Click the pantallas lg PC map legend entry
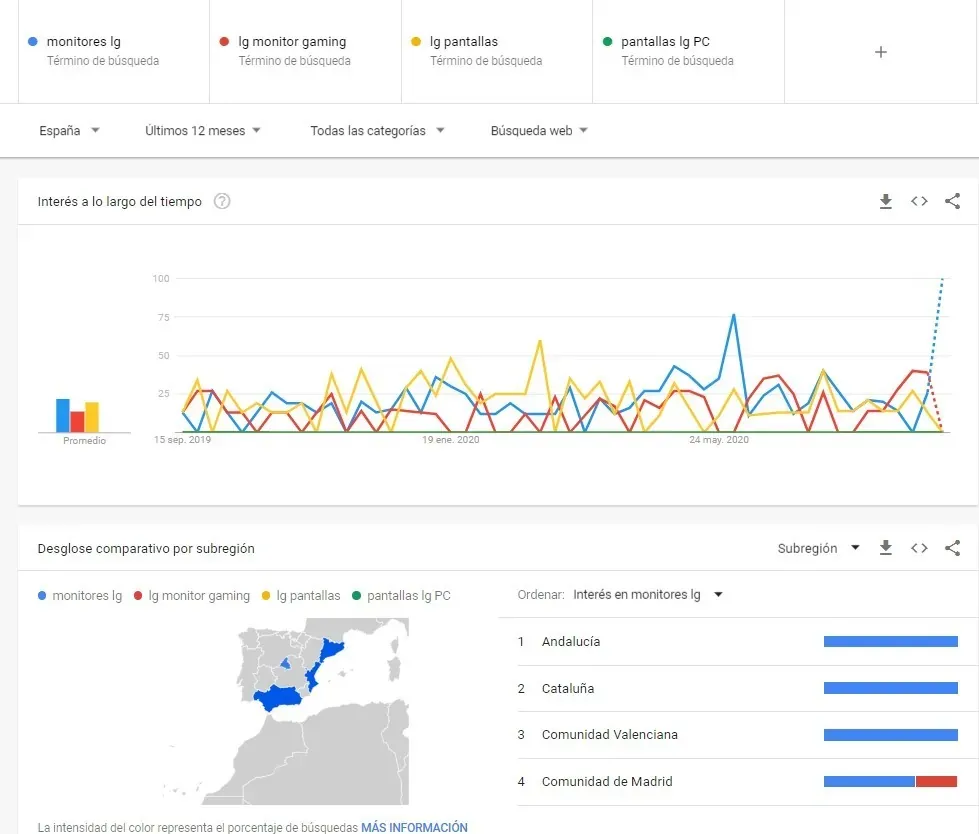The height and width of the screenshot is (834, 979). point(401,596)
